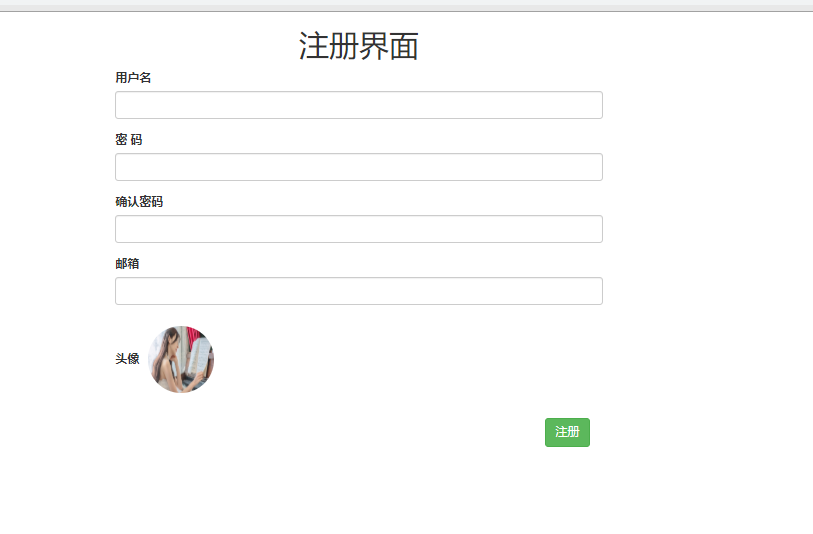Click the 密 码 label text

pyautogui.click(x=129, y=140)
